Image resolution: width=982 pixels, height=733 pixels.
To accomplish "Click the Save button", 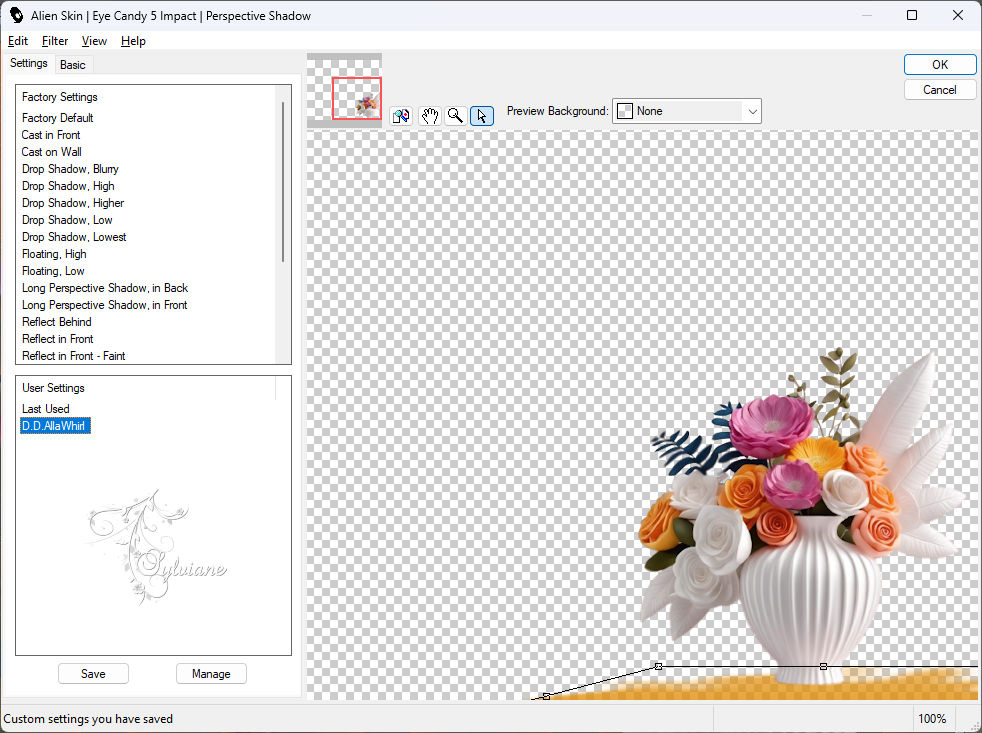I will pos(93,673).
